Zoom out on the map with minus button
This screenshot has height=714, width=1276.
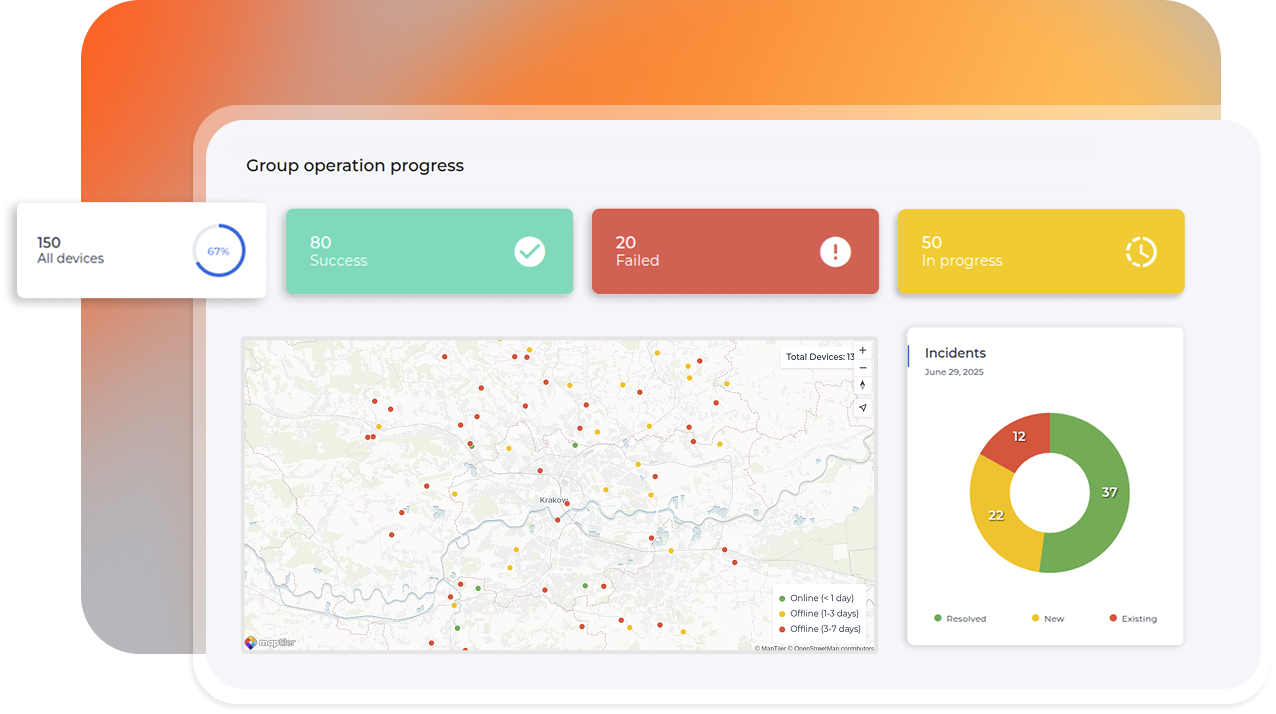click(863, 368)
